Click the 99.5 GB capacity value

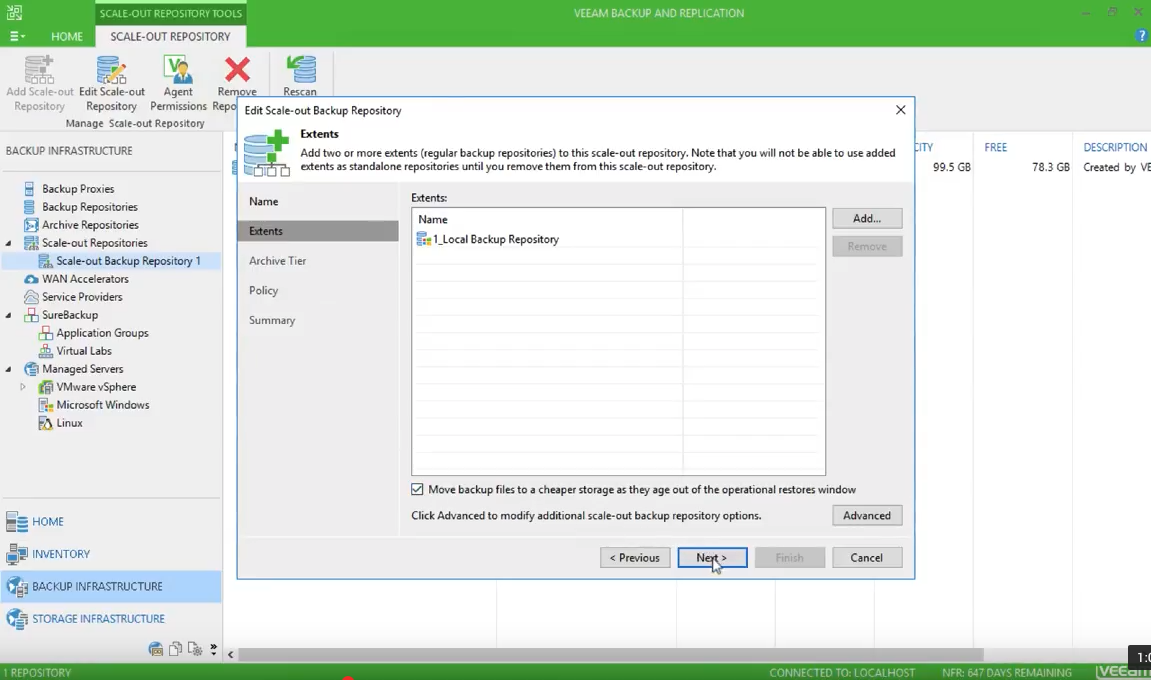[x=951, y=167]
